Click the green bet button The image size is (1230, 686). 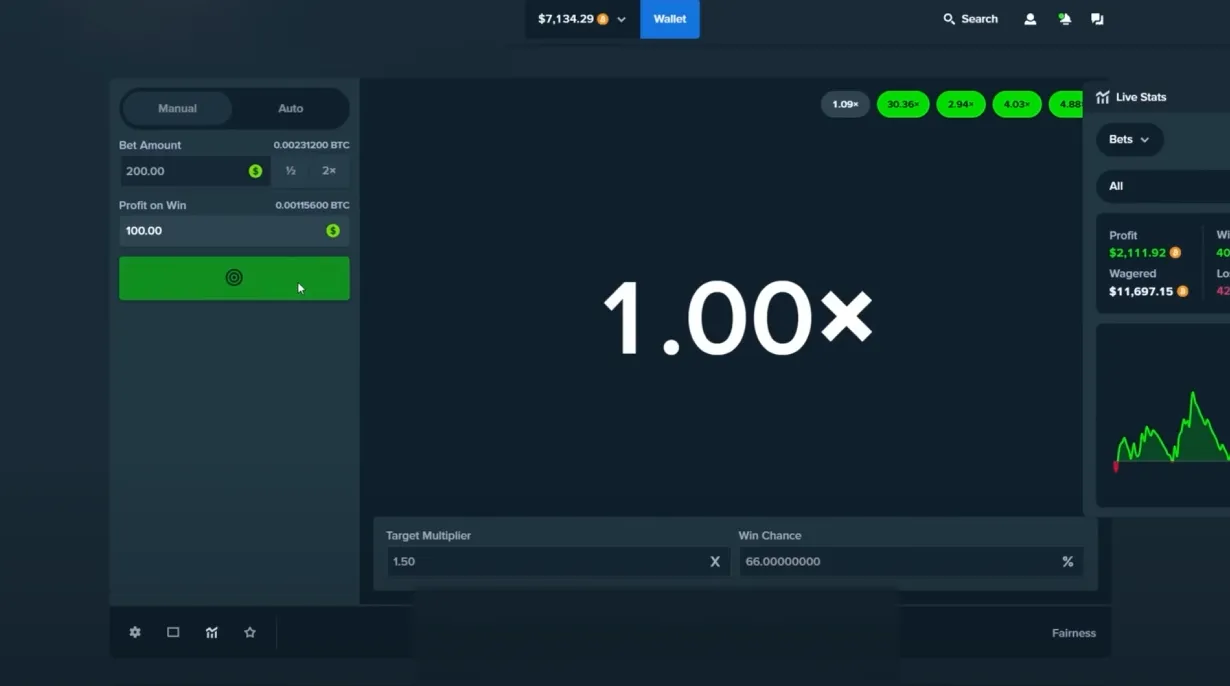coord(234,278)
